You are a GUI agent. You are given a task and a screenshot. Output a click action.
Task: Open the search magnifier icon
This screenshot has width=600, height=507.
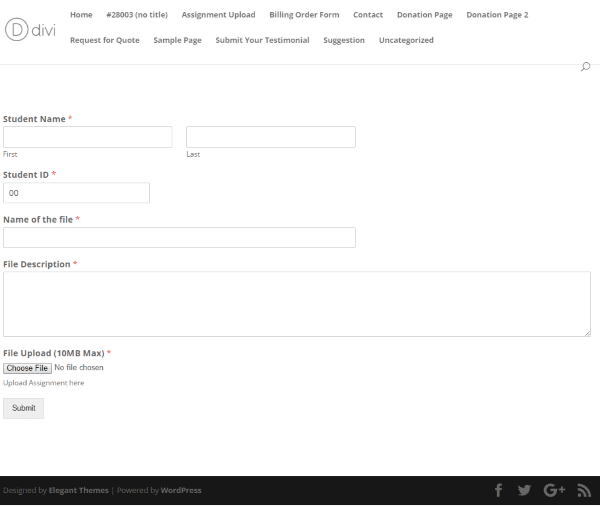click(x=585, y=67)
